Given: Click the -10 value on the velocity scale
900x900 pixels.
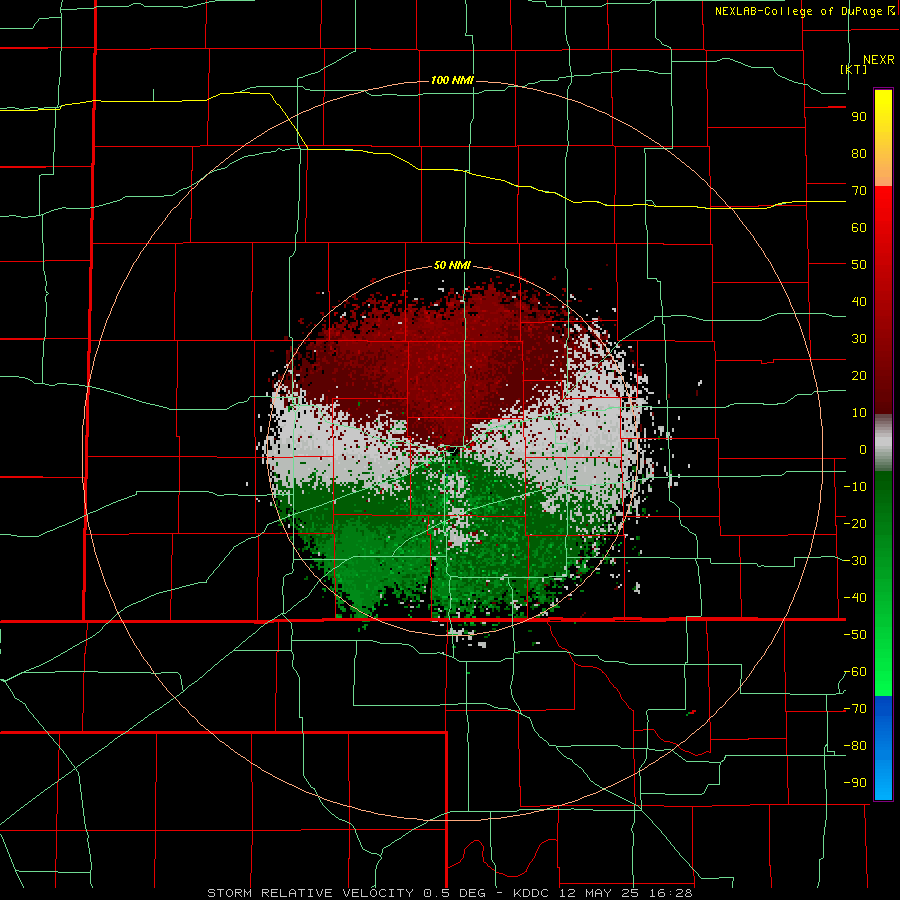Looking at the screenshot, I should 855,487.
